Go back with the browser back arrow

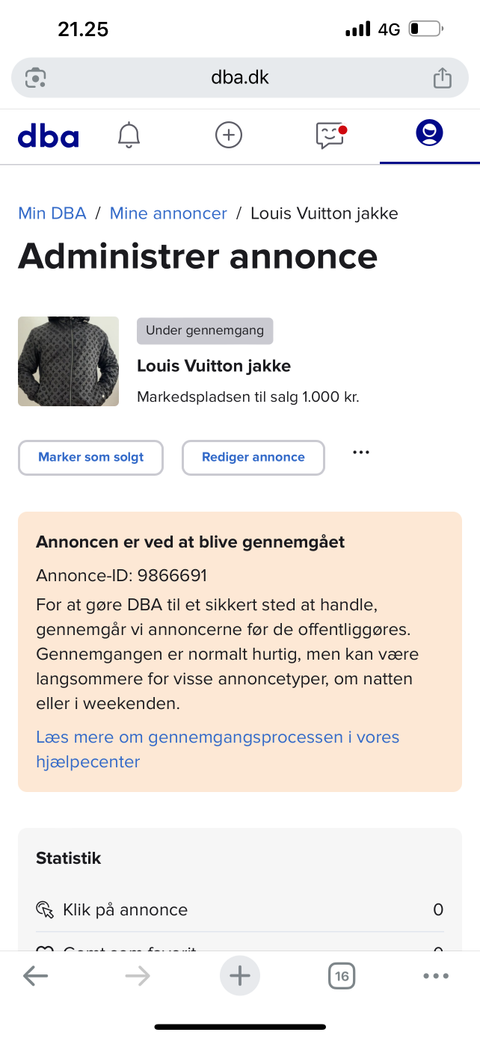(x=35, y=976)
